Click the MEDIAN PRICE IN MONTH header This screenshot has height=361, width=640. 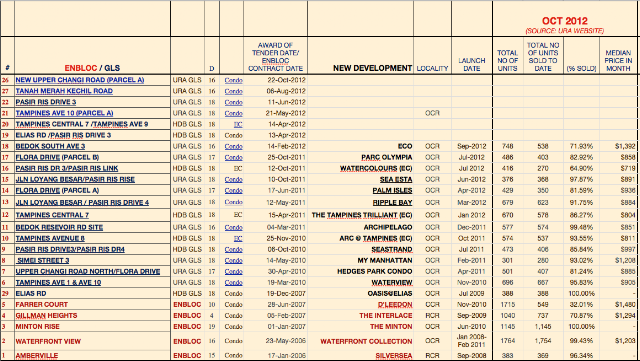(618, 60)
